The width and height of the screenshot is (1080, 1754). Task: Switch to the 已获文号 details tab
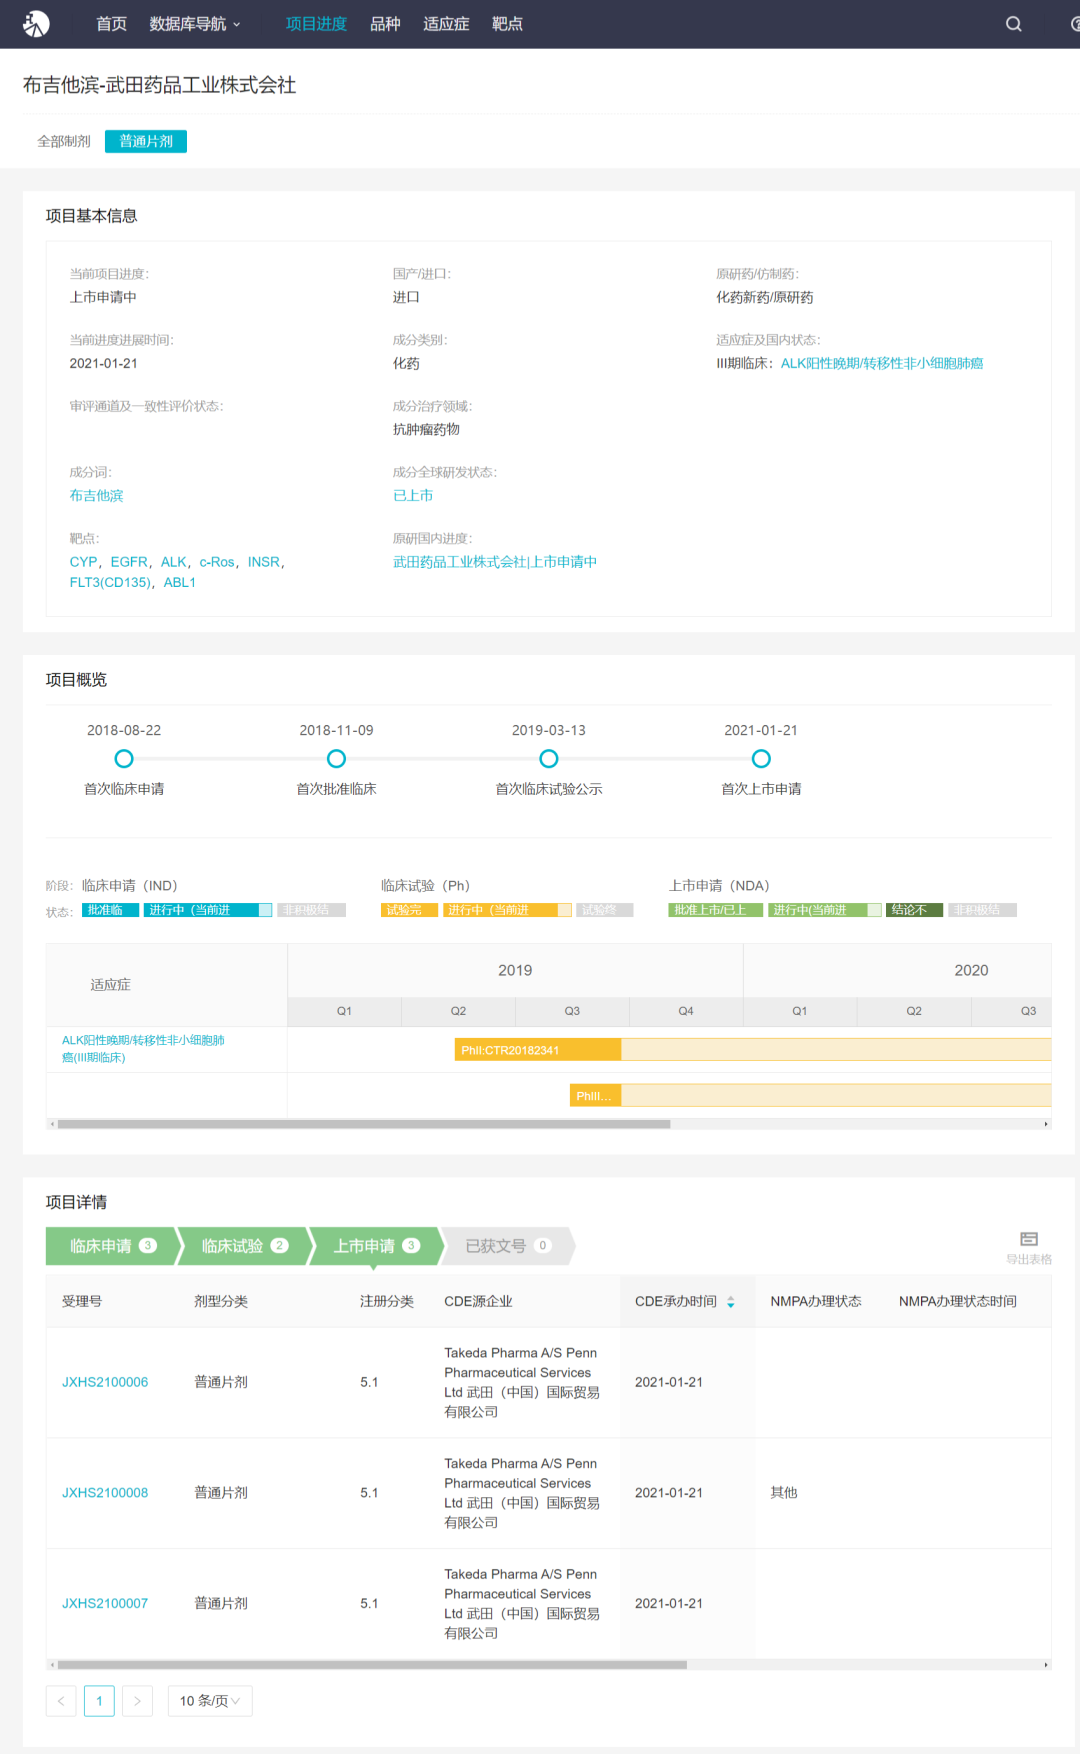click(x=506, y=1246)
